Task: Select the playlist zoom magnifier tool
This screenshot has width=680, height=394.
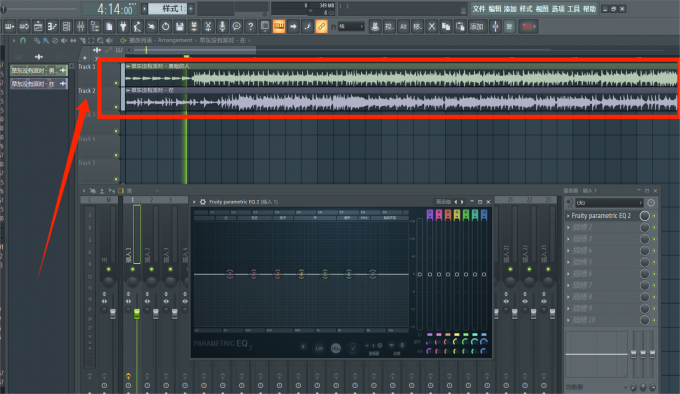Action: (100, 40)
